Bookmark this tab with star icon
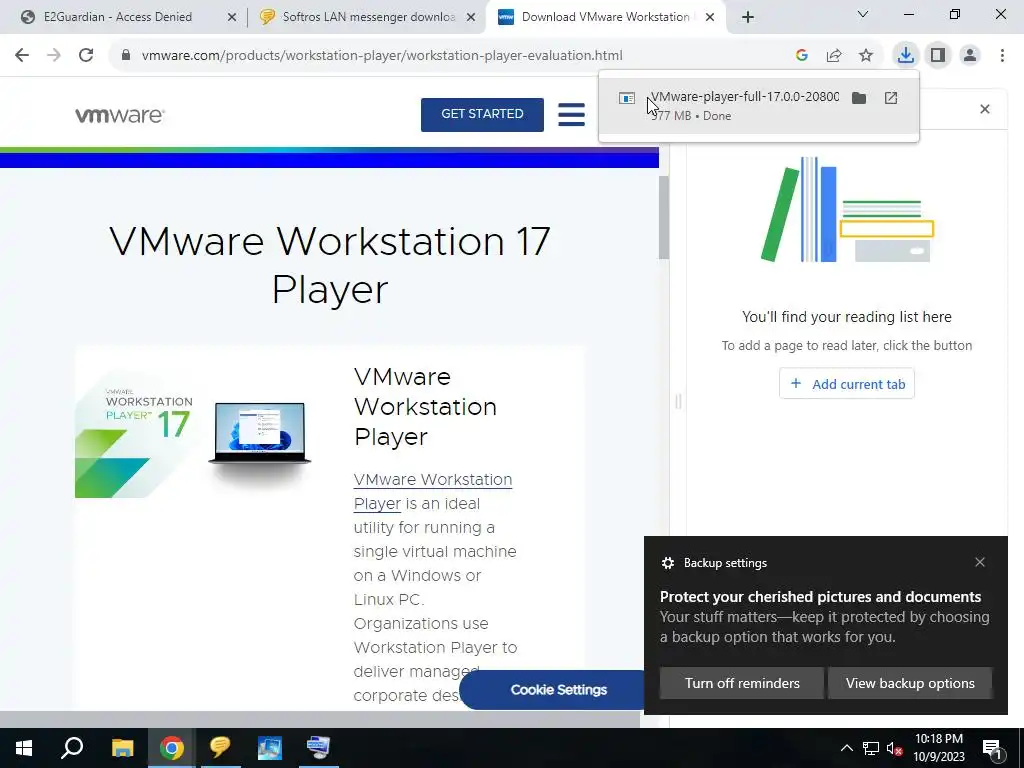The image size is (1024, 768). point(866,56)
